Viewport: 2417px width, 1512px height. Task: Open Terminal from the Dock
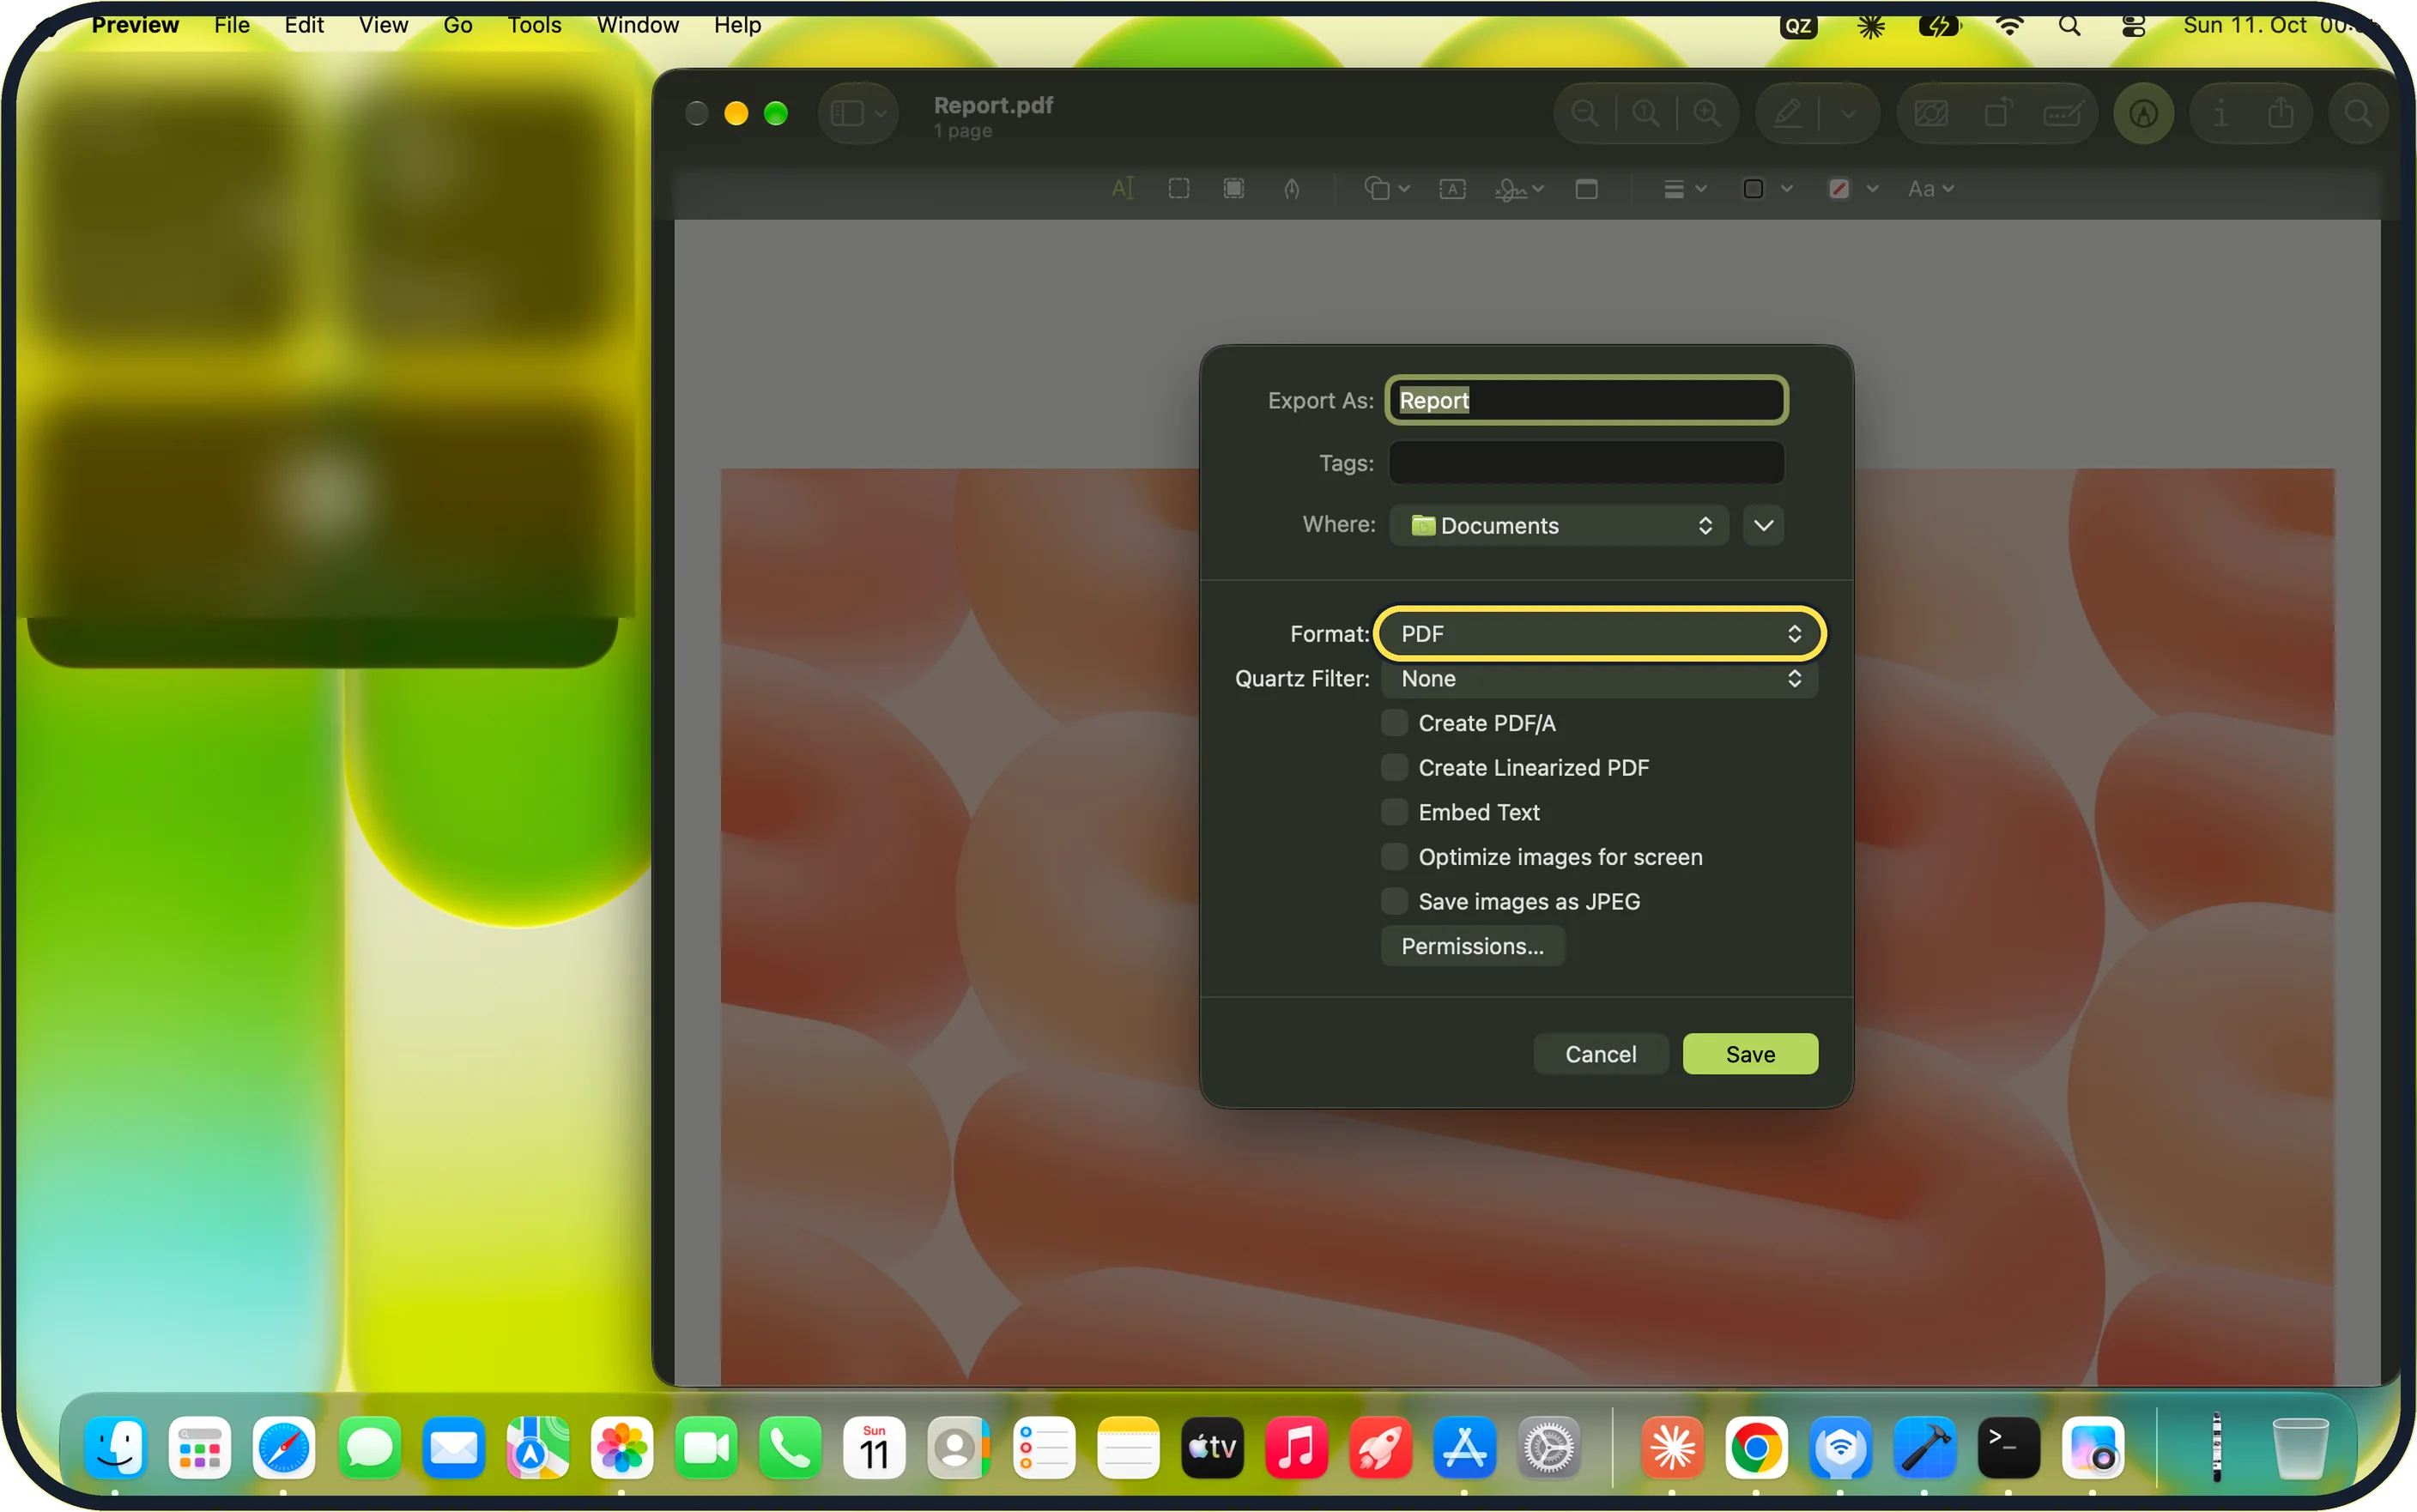[x=2008, y=1447]
